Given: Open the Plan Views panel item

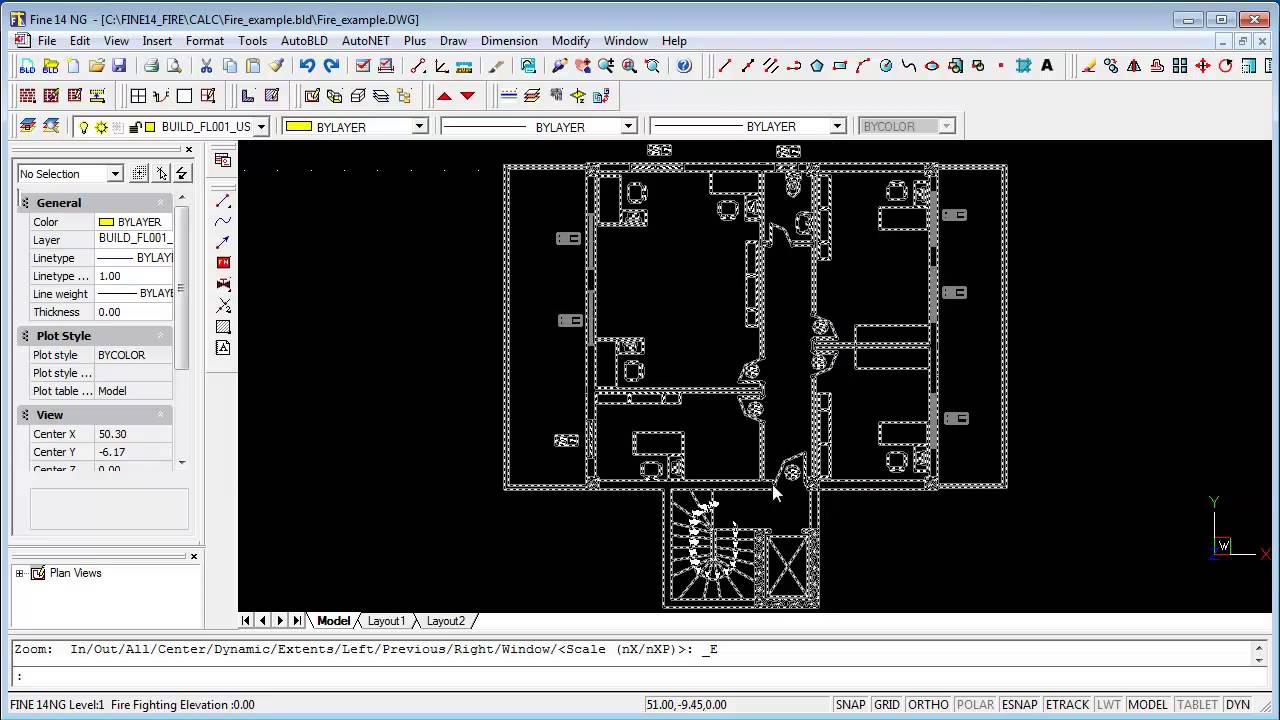Looking at the screenshot, I should point(75,573).
